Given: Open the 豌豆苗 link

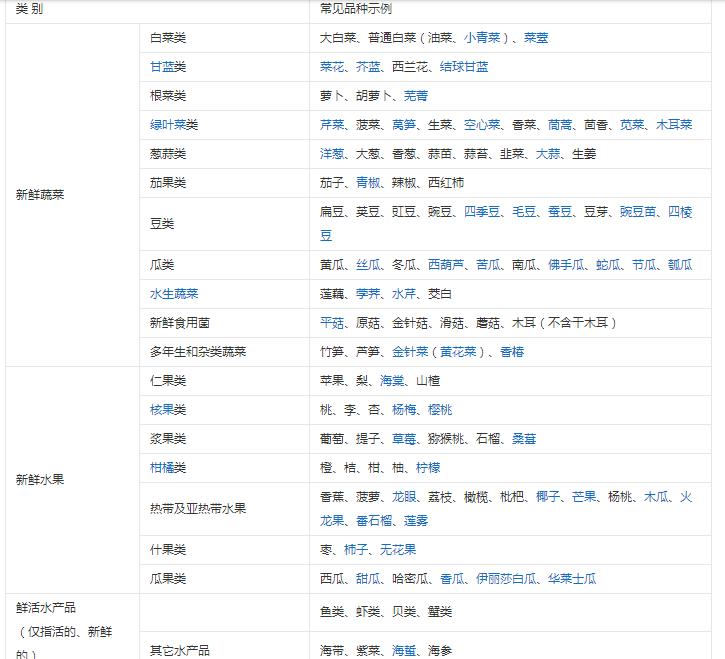Looking at the screenshot, I should [638, 212].
